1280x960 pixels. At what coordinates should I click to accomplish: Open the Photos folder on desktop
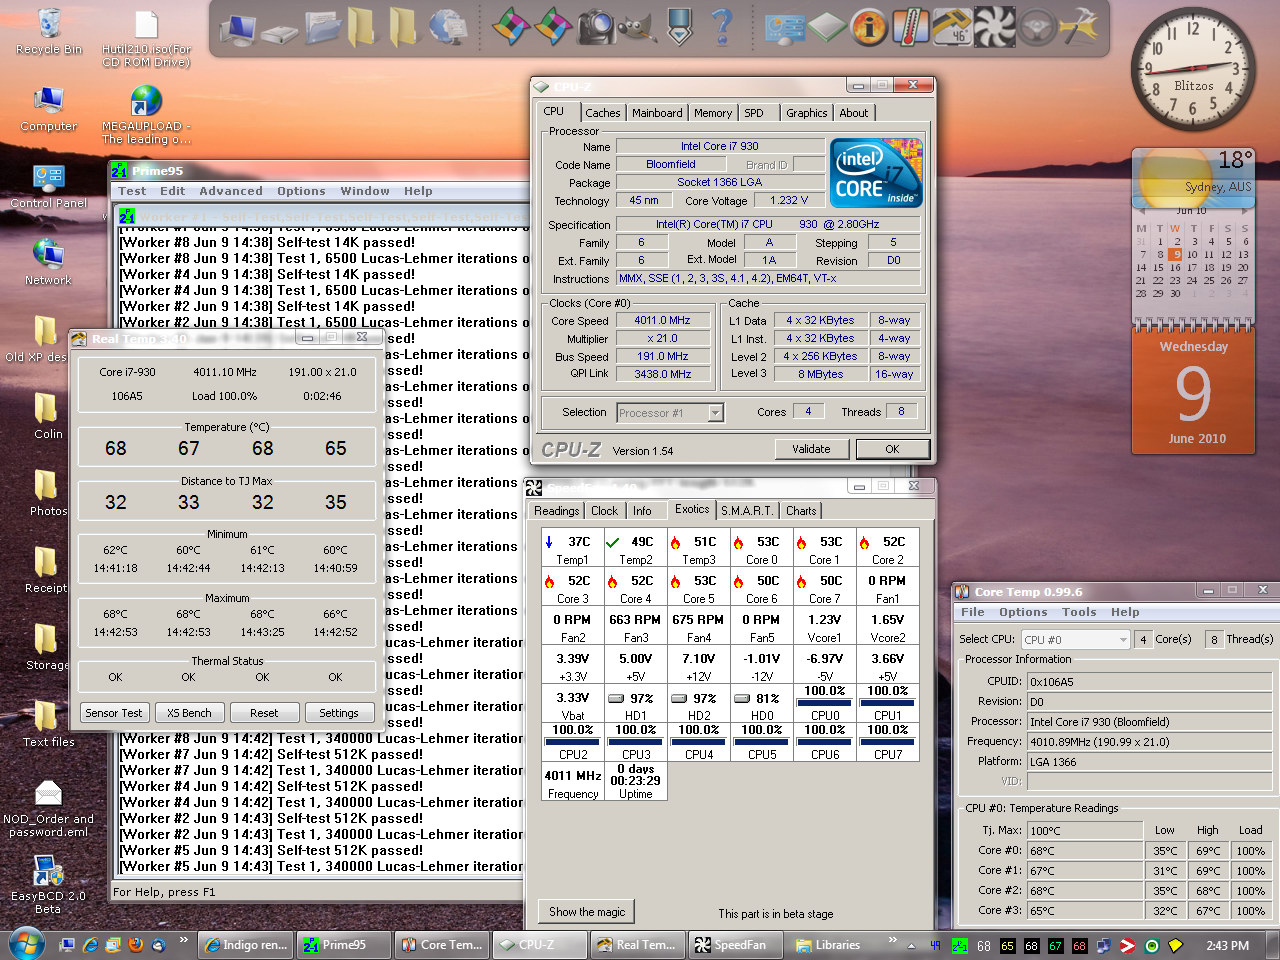pyautogui.click(x=47, y=494)
